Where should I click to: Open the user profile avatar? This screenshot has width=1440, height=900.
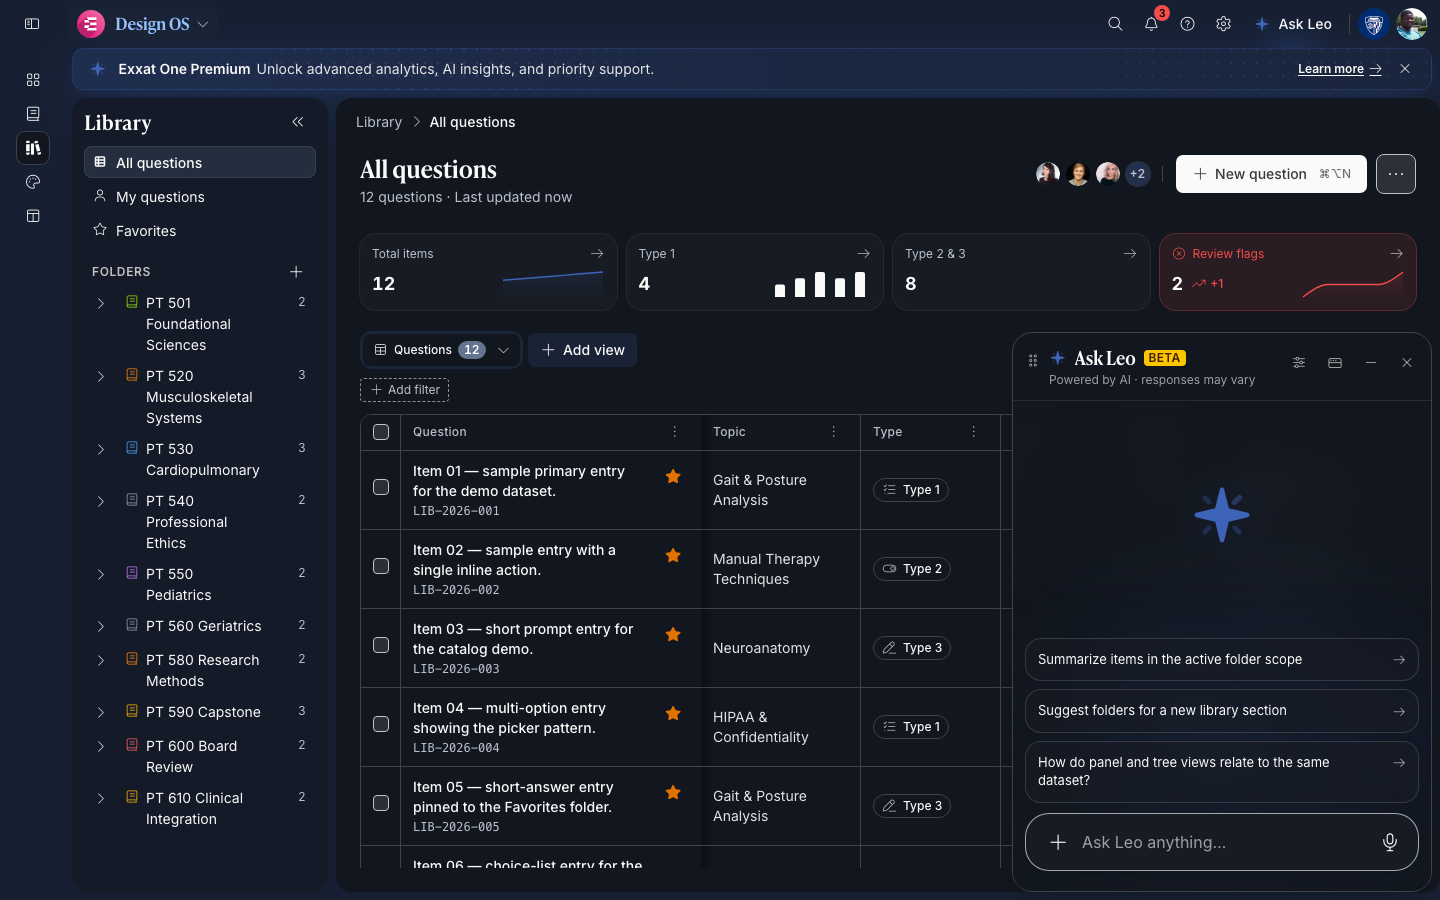pyautogui.click(x=1412, y=24)
